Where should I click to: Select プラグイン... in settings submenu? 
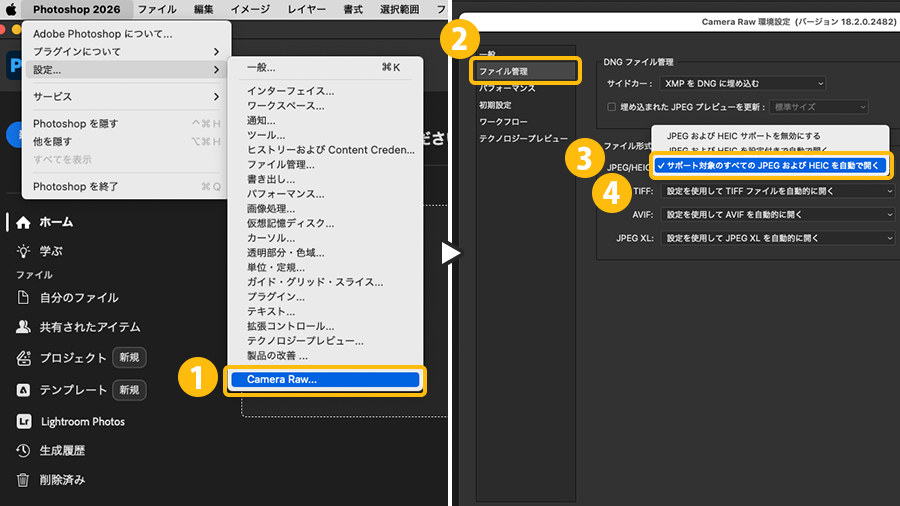325,297
